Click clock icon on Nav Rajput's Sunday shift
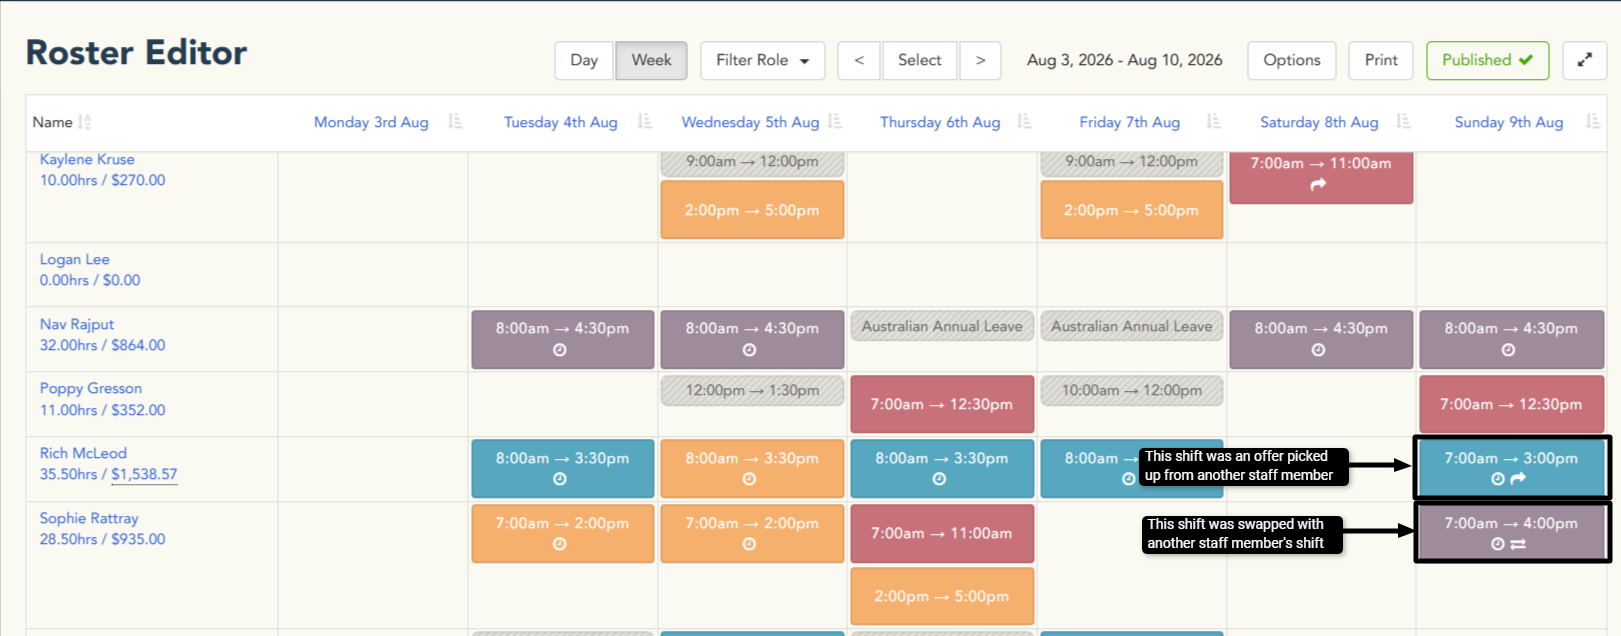Screen dimensions: 1621x636 pyautogui.click(x=1508, y=350)
